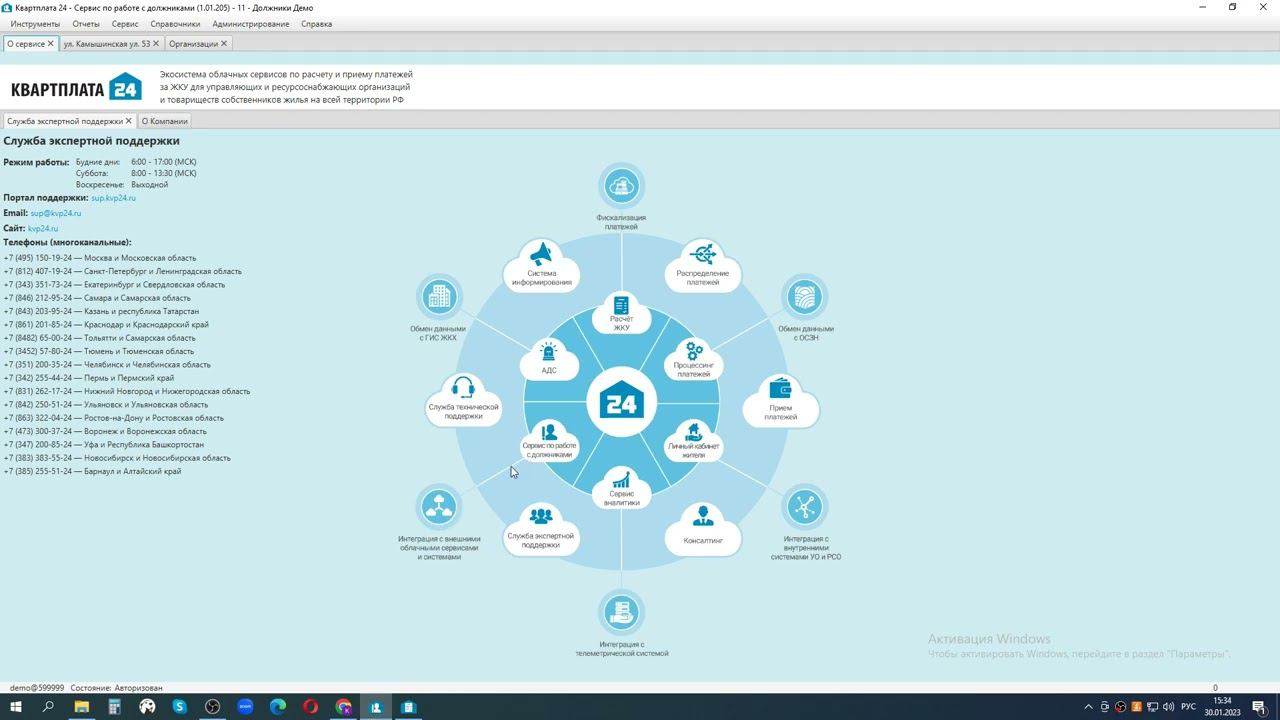
Task: Open taskbar search magnifier
Action: click(48, 707)
